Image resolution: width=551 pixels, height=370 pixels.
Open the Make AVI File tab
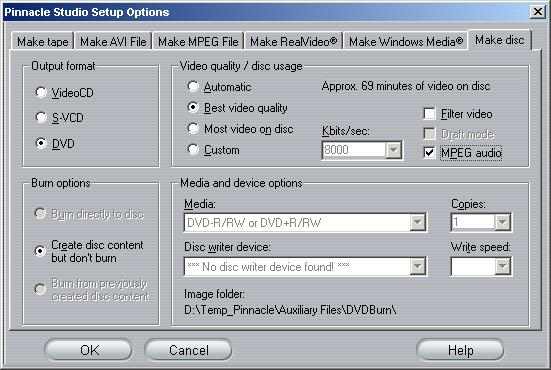pos(113,41)
